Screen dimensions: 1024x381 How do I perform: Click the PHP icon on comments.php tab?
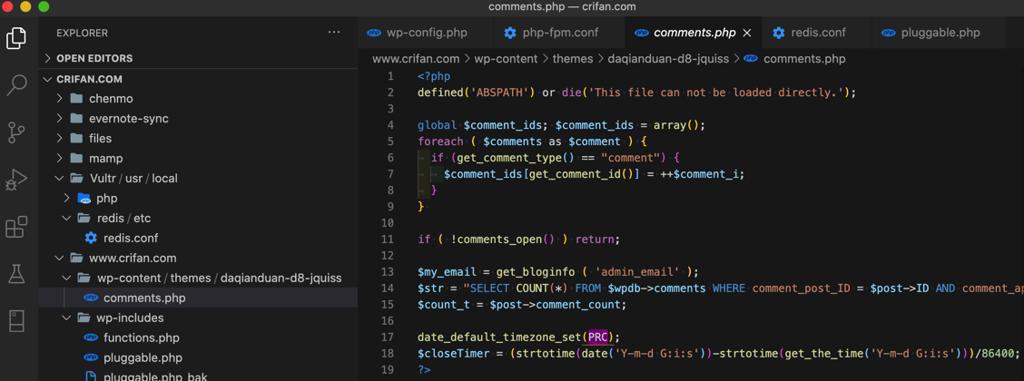pos(641,33)
